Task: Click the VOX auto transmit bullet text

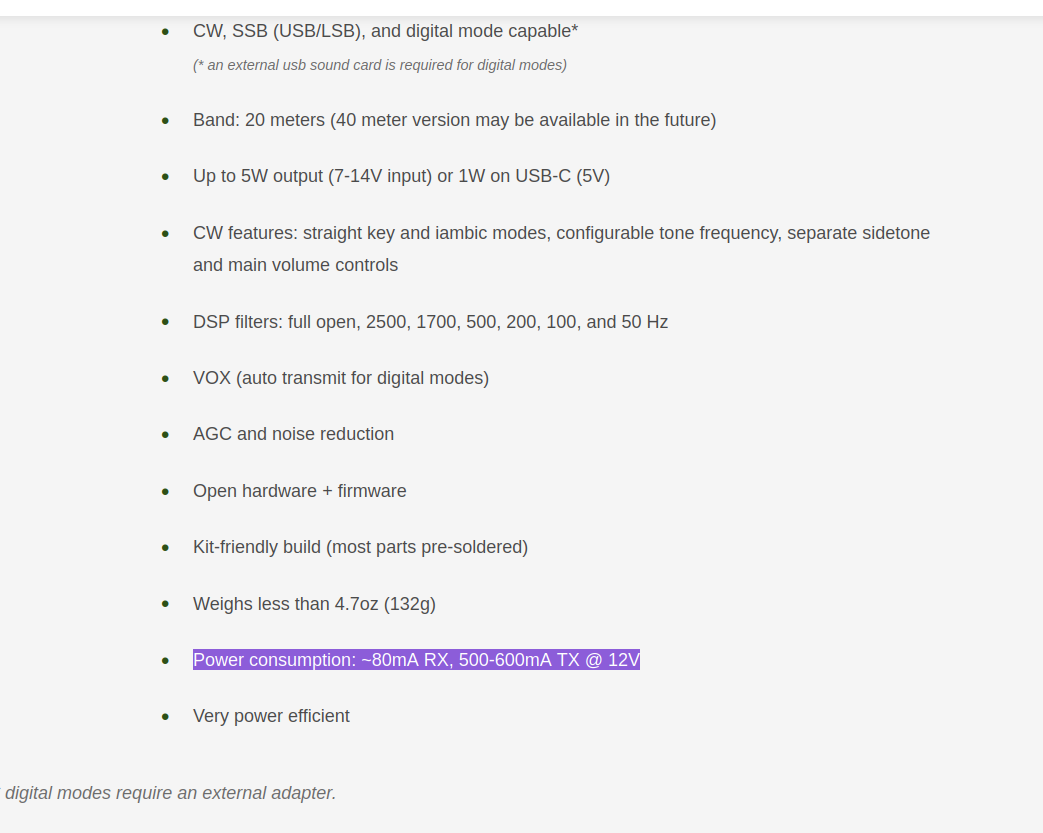Action: coord(341,378)
